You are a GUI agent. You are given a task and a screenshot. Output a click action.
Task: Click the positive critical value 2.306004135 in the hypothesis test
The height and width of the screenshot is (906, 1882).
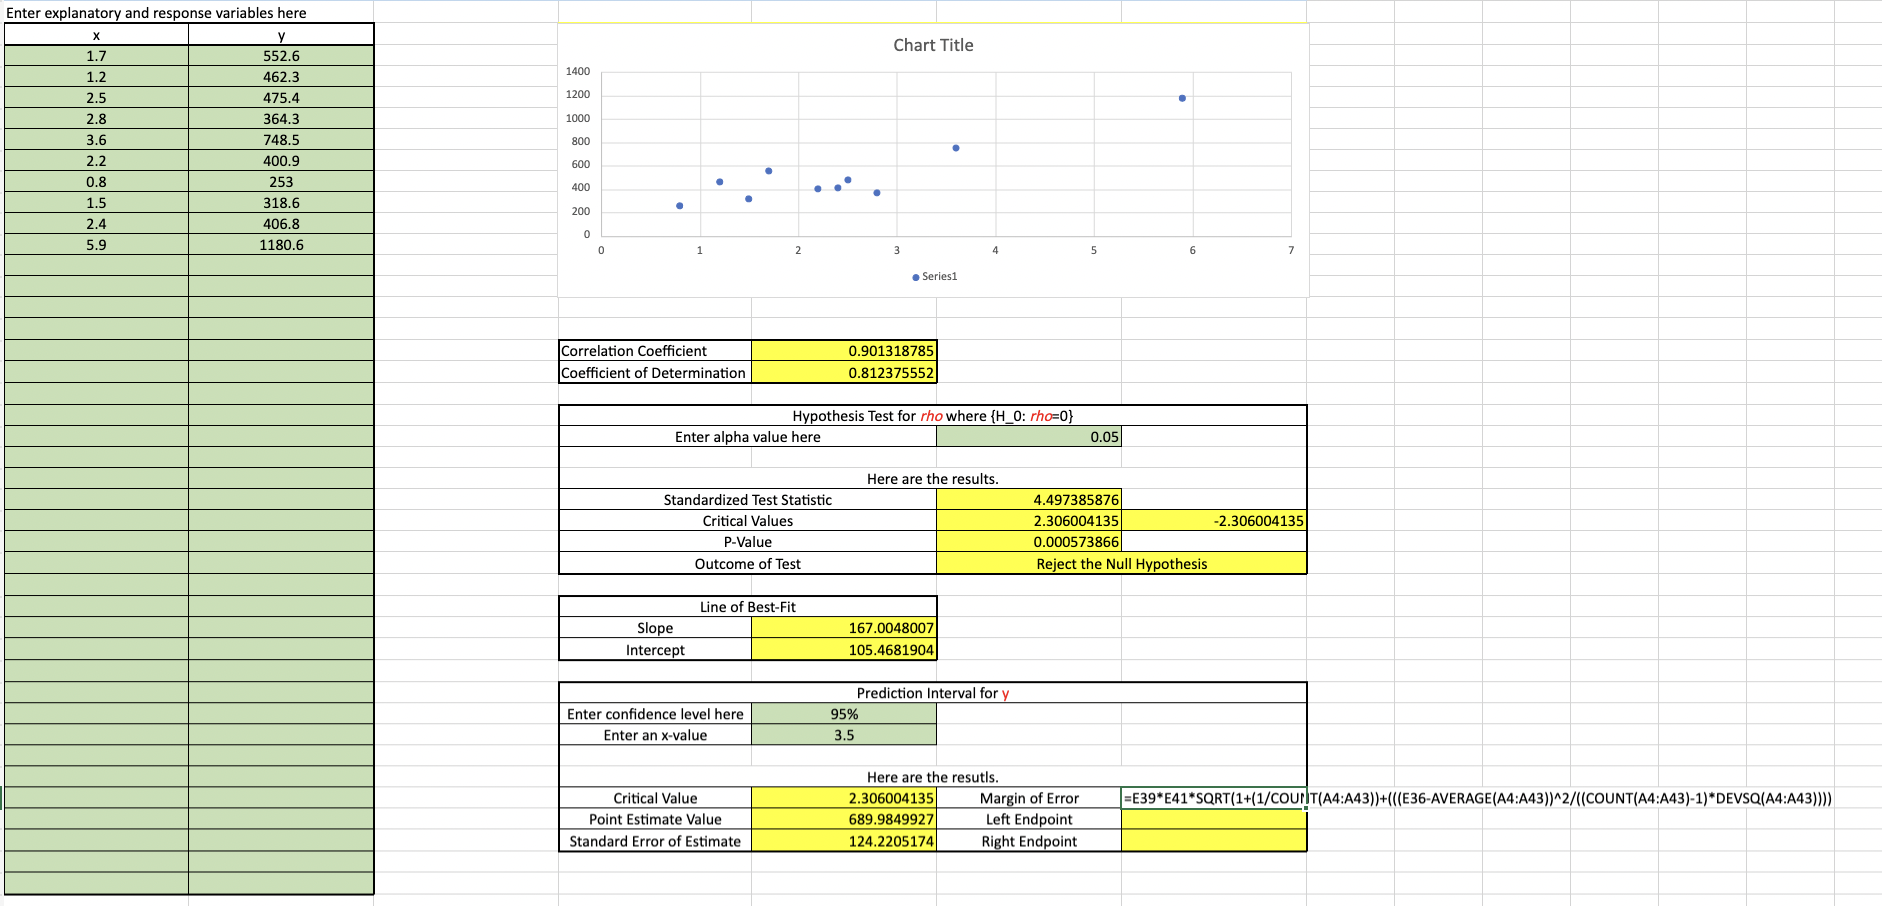[x=1029, y=521]
